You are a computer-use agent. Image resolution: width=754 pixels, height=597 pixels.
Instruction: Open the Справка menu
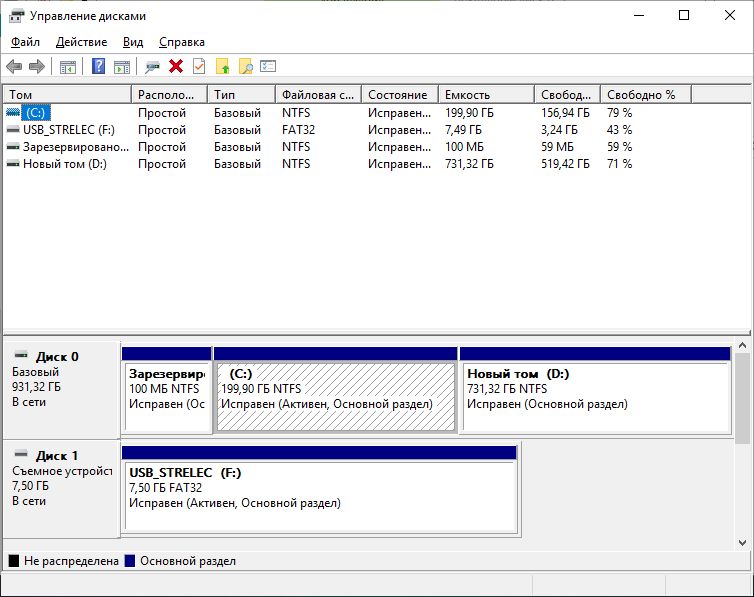182,42
